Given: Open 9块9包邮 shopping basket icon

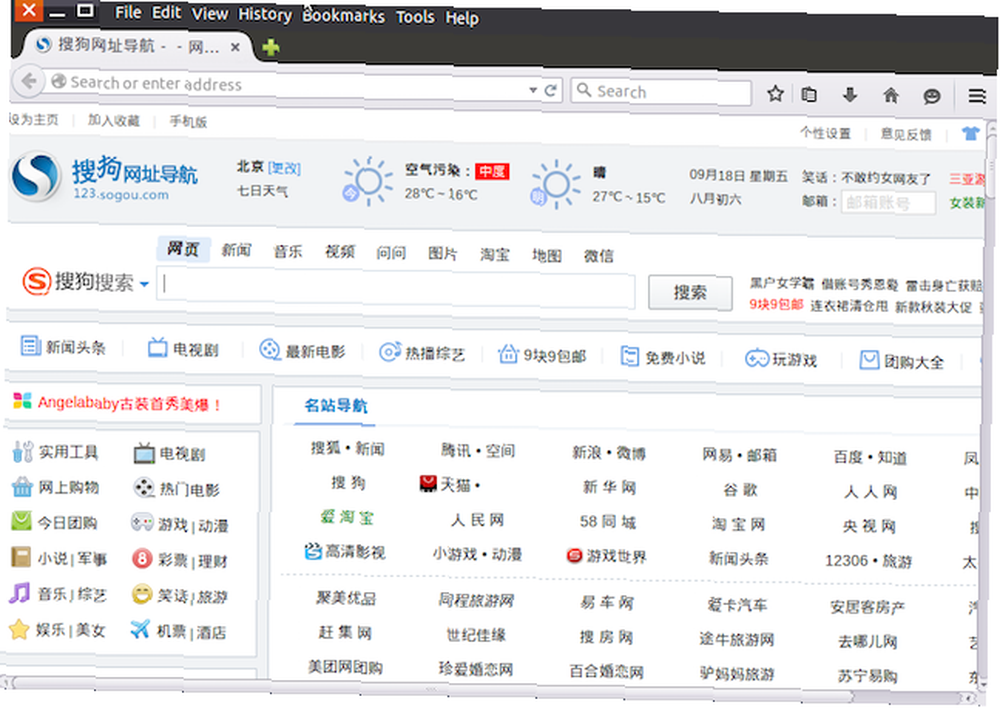Looking at the screenshot, I should [508, 354].
